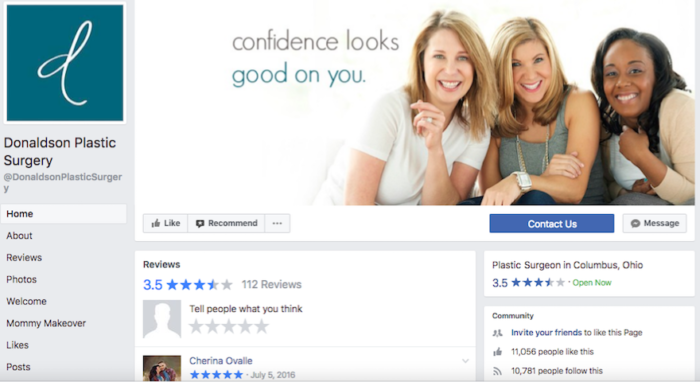The width and height of the screenshot is (700, 382).
Task: Expand Cherina Ovalle review options chevron
Action: tap(465, 361)
